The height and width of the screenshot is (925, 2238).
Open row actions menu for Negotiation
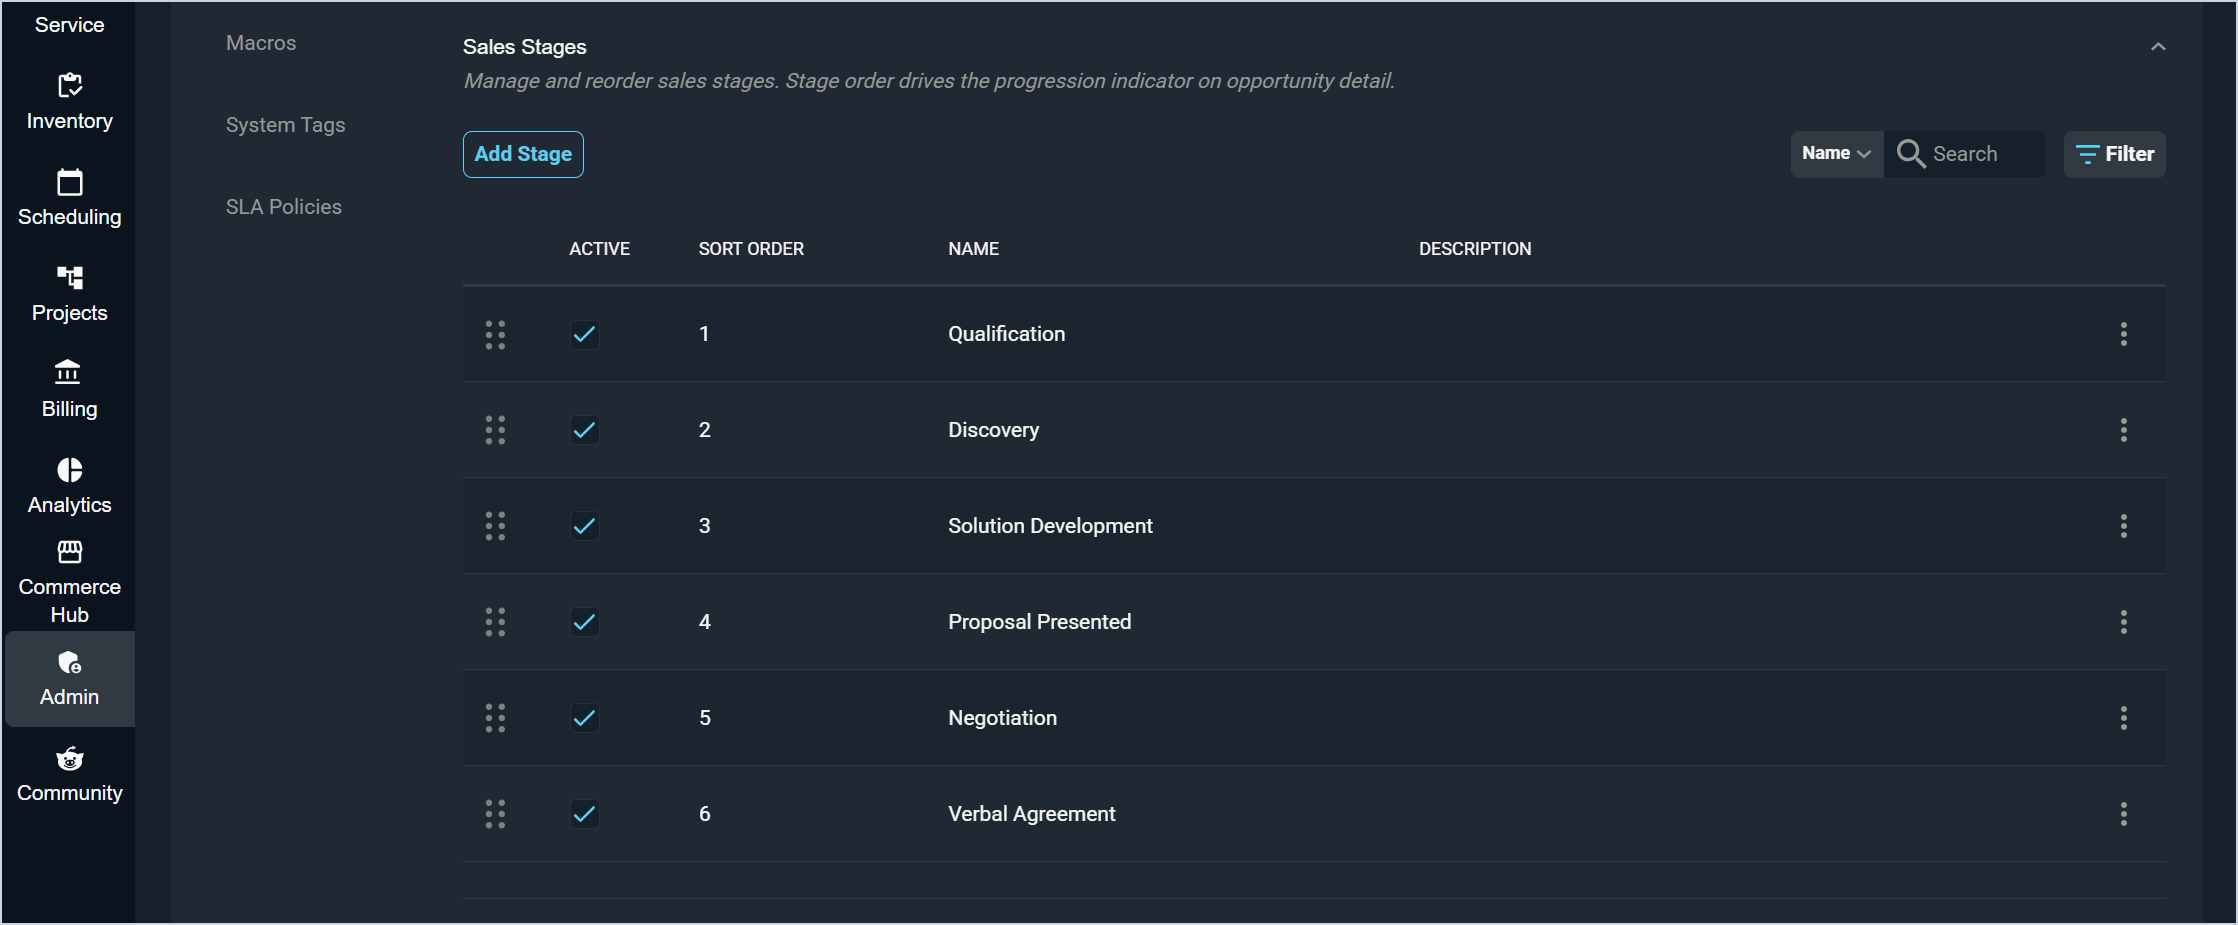coord(2123,718)
